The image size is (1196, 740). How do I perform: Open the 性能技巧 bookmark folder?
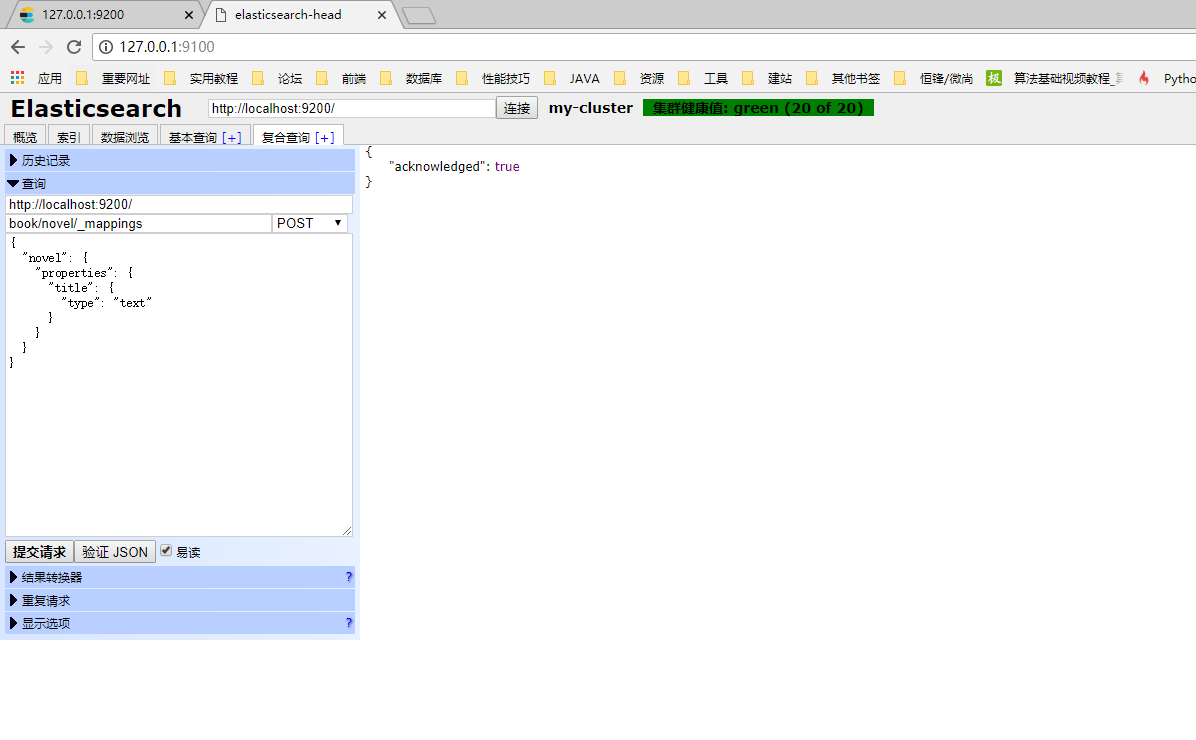[494, 79]
